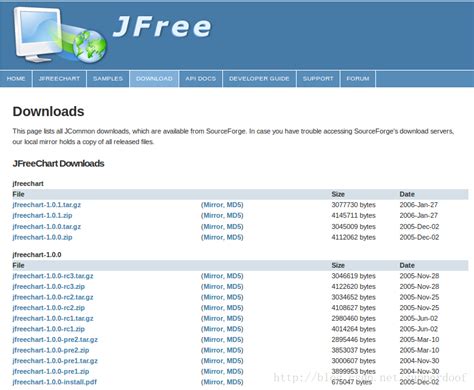Open the Mirror link for jfreechart-1.0.0.tar.gz

tap(213, 227)
